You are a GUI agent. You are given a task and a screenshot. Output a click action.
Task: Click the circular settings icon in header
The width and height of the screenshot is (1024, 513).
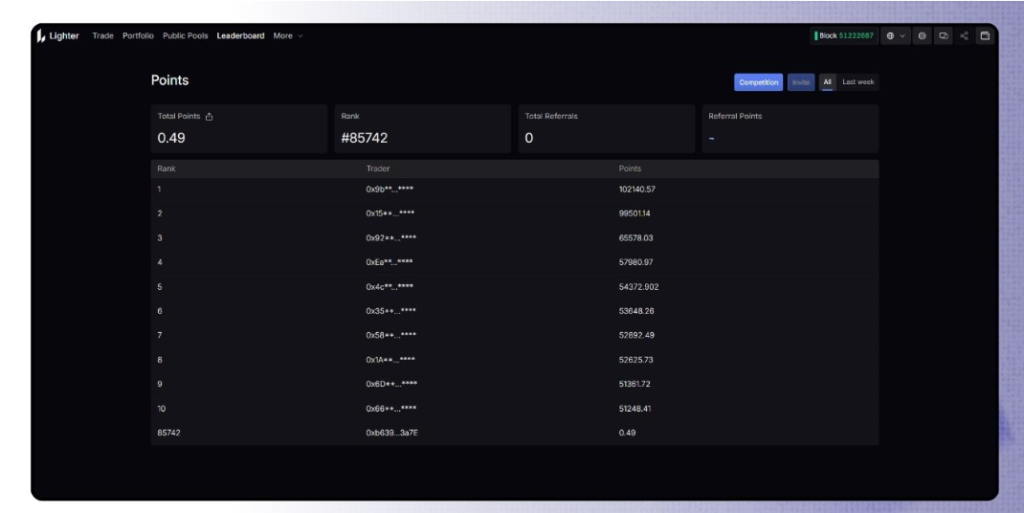click(922, 36)
